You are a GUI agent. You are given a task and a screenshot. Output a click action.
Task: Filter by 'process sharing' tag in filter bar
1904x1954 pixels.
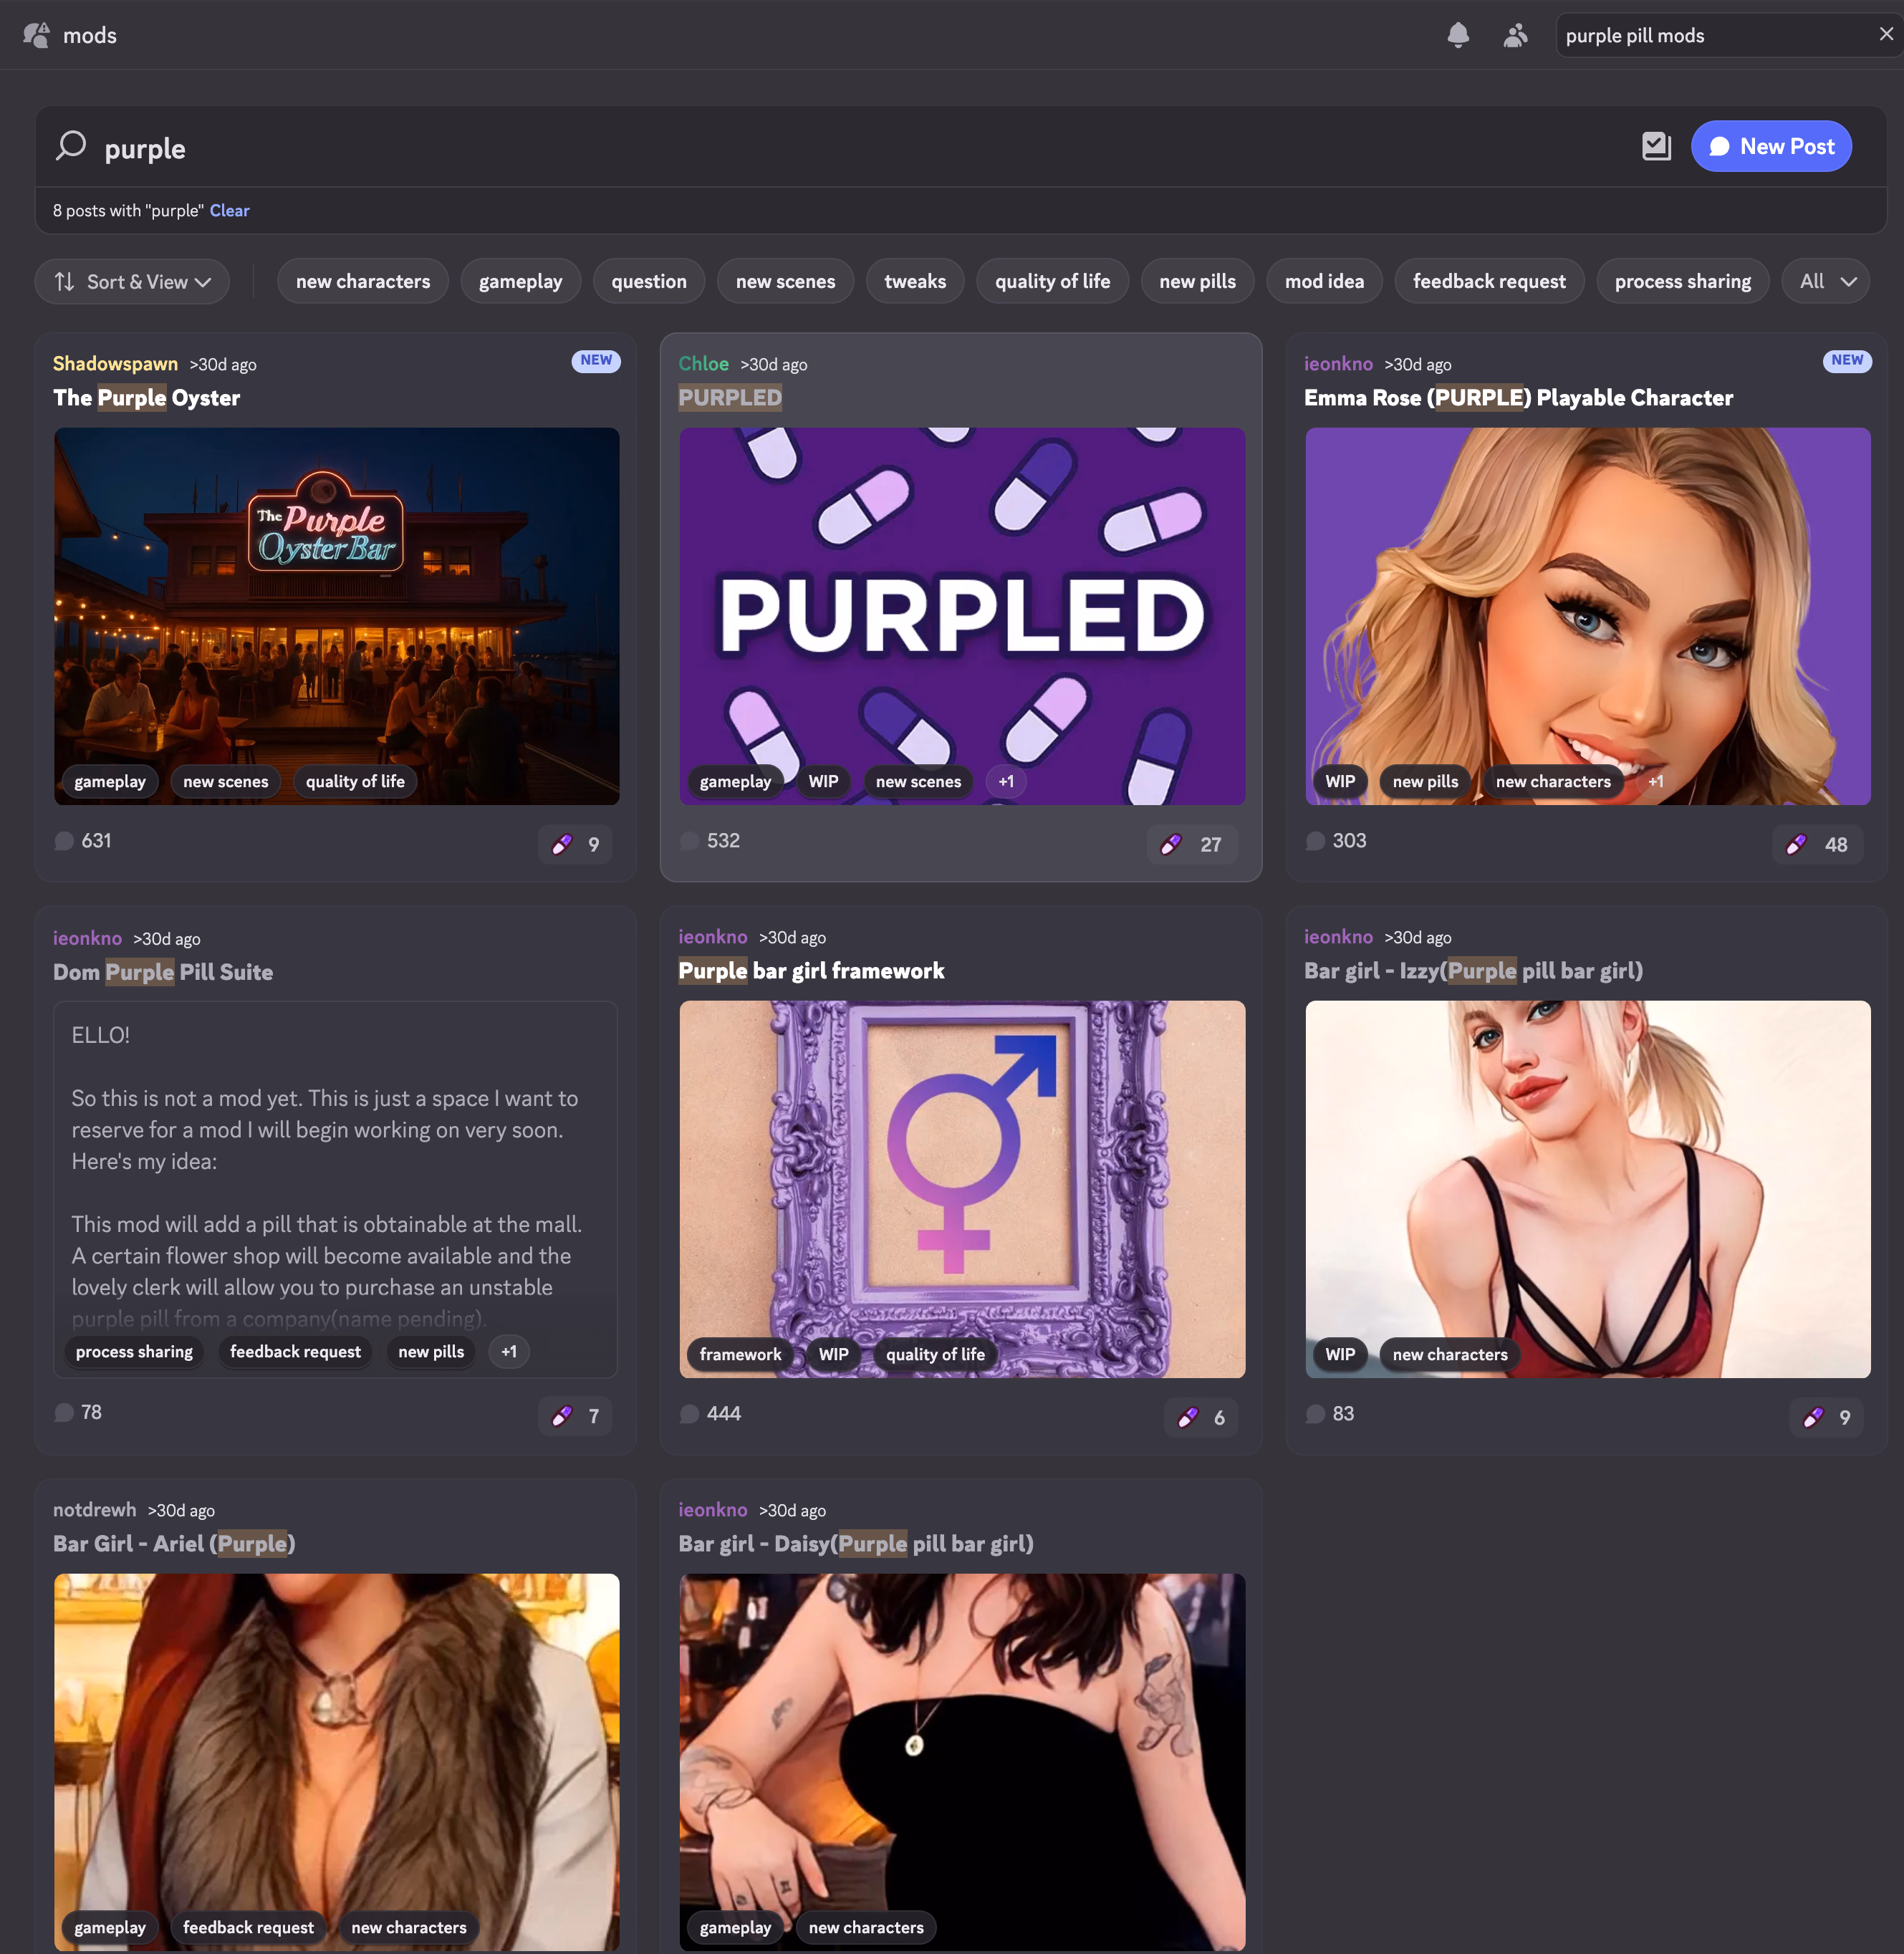point(1682,282)
